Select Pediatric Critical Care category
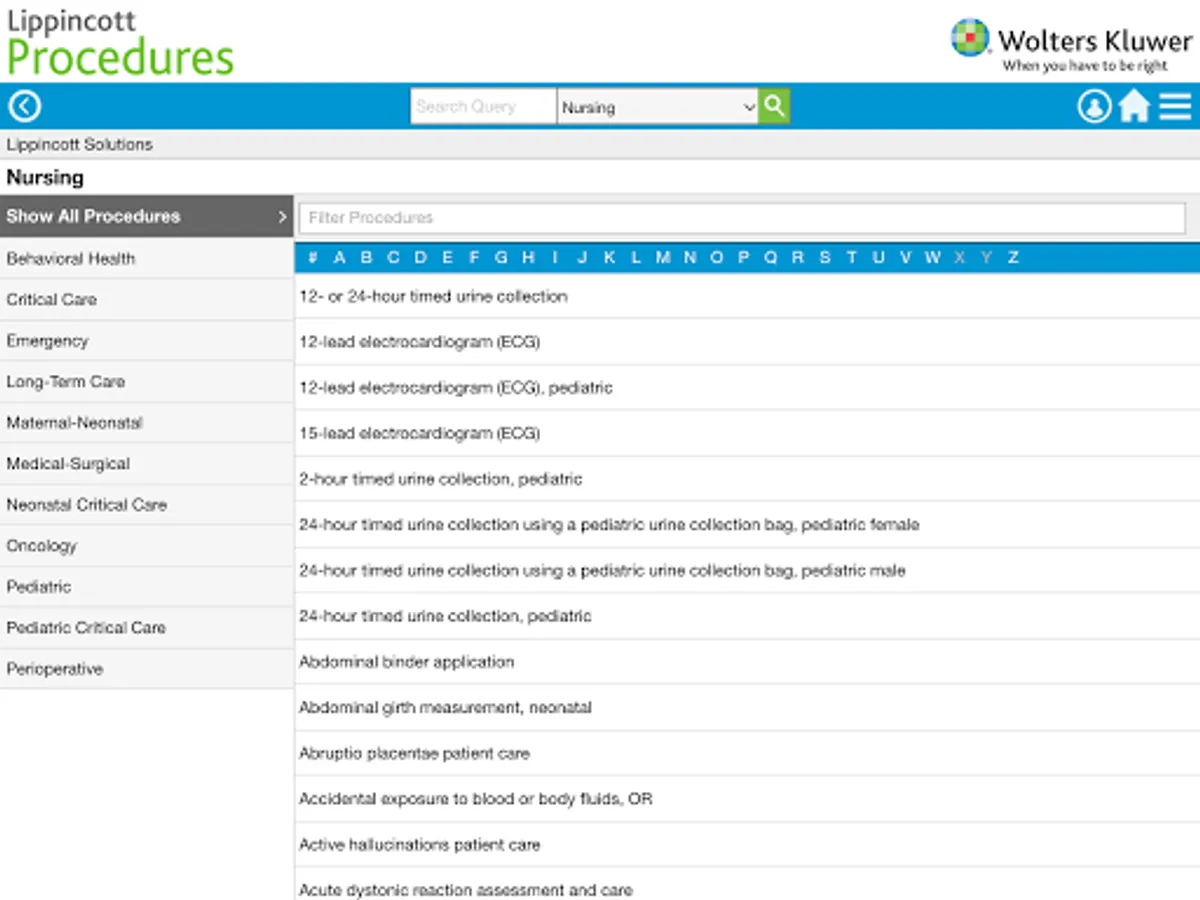The image size is (1200, 900). coord(147,627)
